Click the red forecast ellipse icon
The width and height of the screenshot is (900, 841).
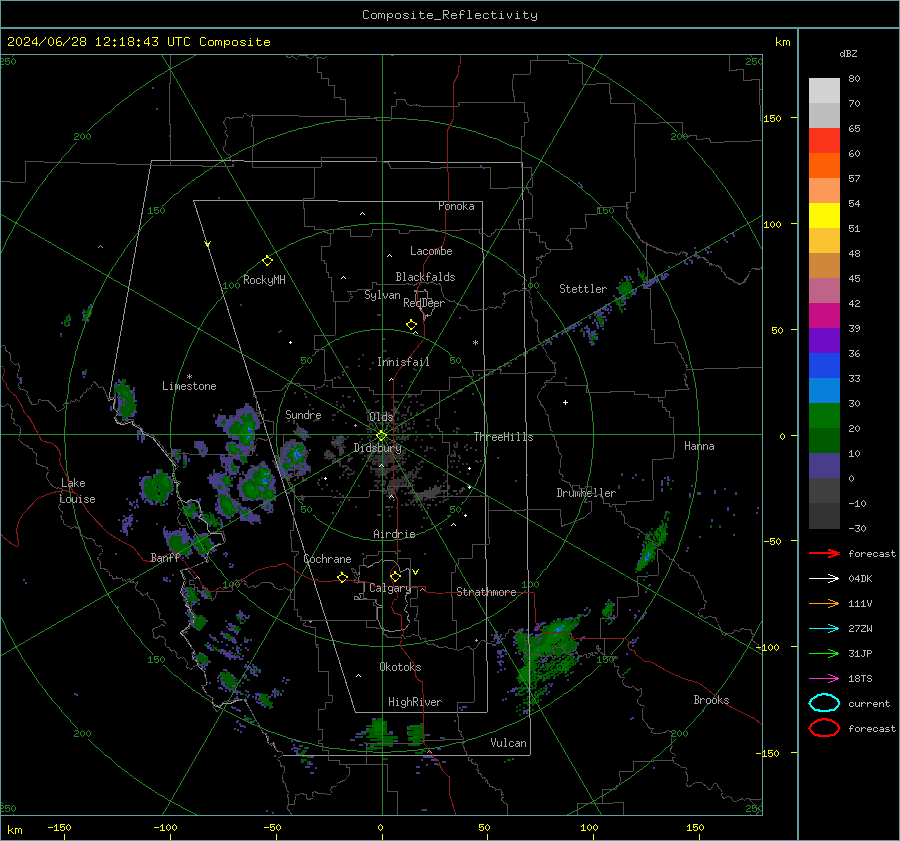coord(824,728)
